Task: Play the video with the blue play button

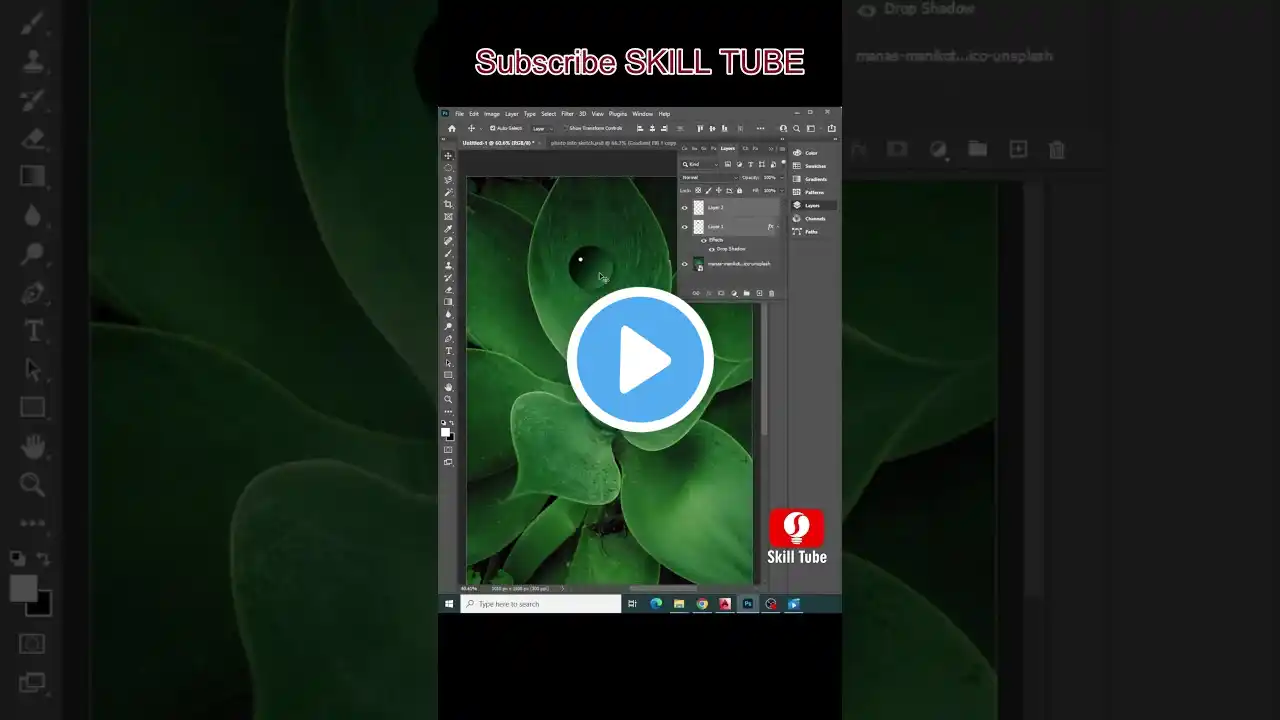Action: pos(640,360)
